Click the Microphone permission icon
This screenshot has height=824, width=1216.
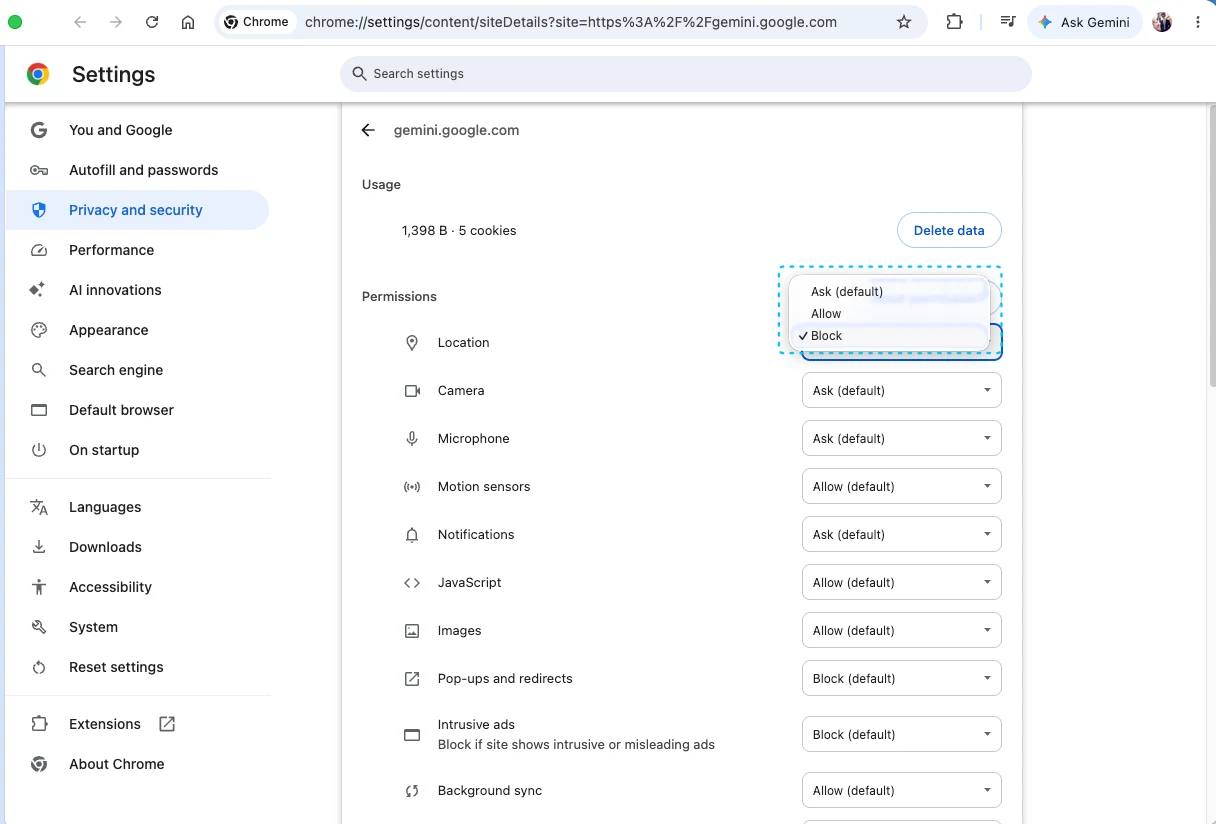(412, 439)
